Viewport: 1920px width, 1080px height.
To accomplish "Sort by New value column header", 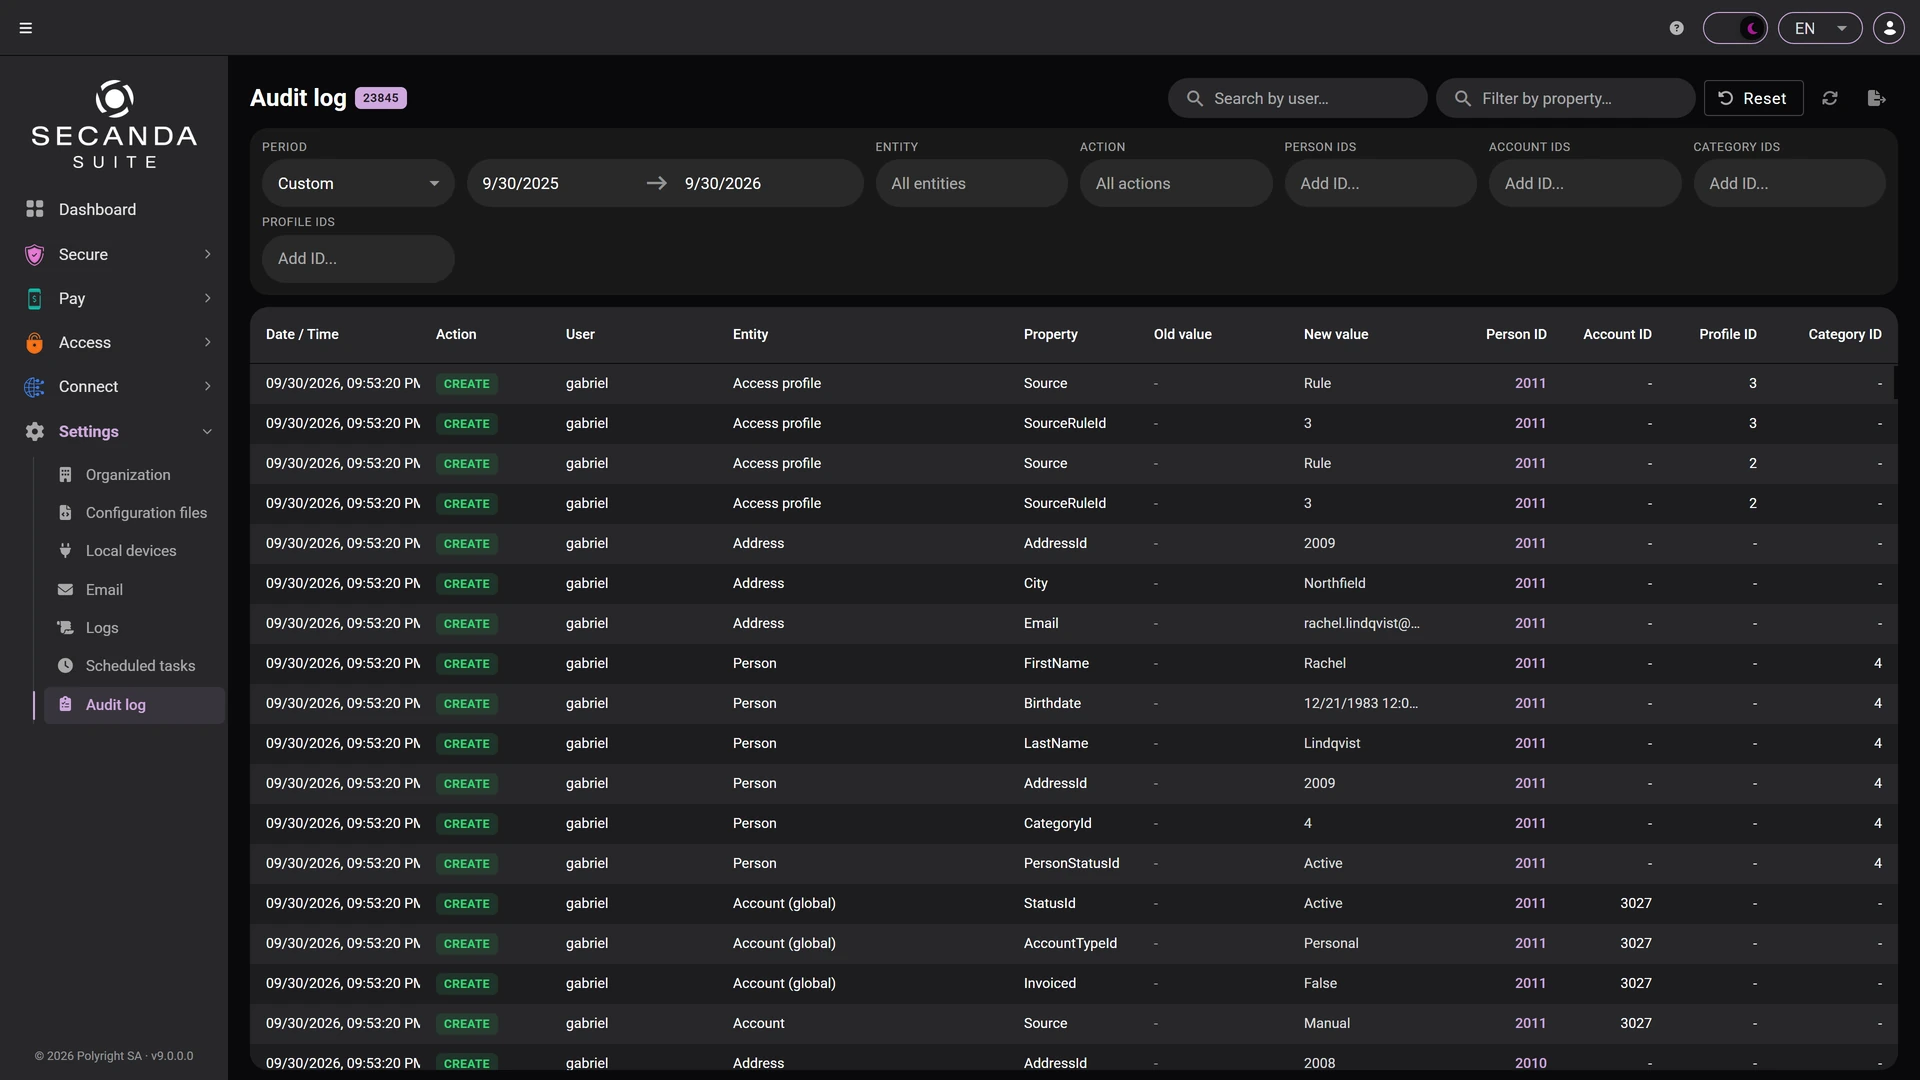I will [1335, 334].
